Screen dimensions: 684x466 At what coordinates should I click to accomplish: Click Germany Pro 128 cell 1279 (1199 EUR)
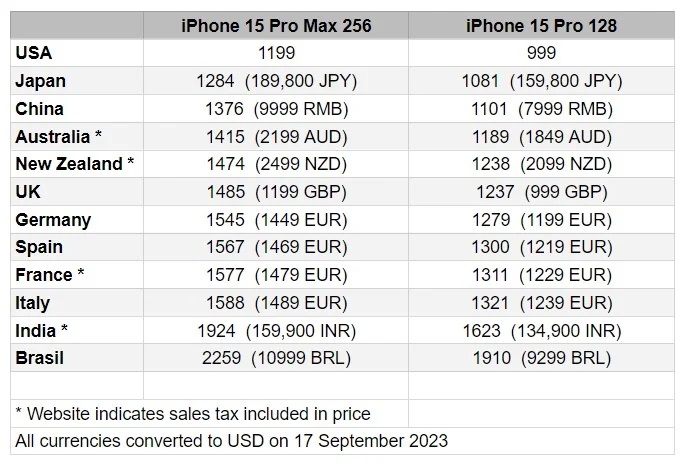pyautogui.click(x=542, y=219)
